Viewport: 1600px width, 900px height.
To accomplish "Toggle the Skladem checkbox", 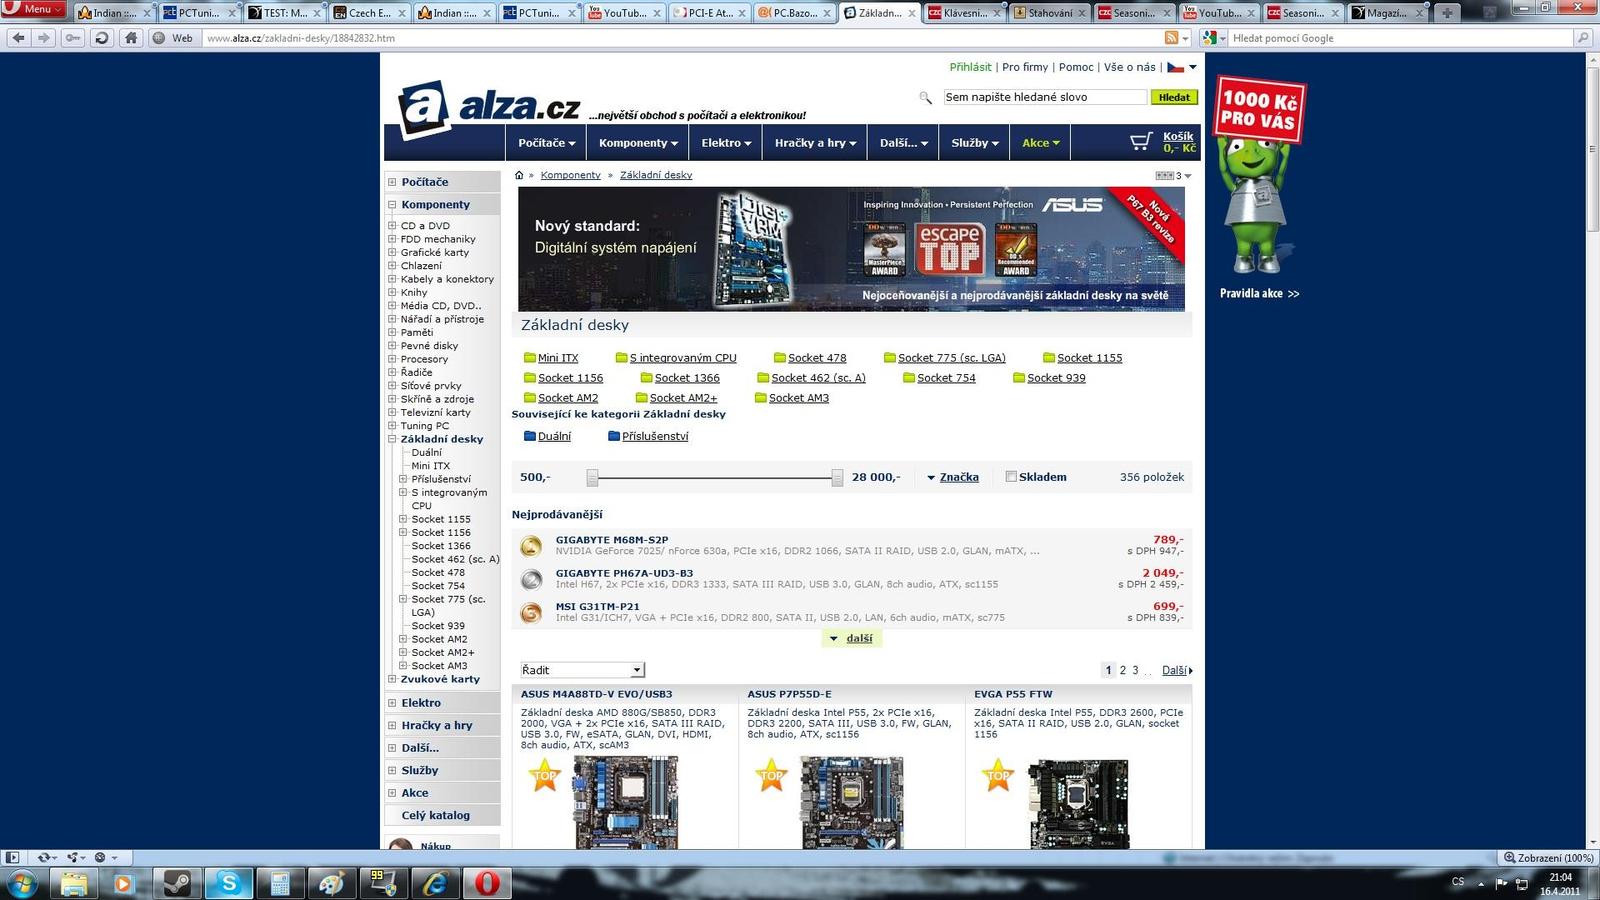I will [1011, 477].
